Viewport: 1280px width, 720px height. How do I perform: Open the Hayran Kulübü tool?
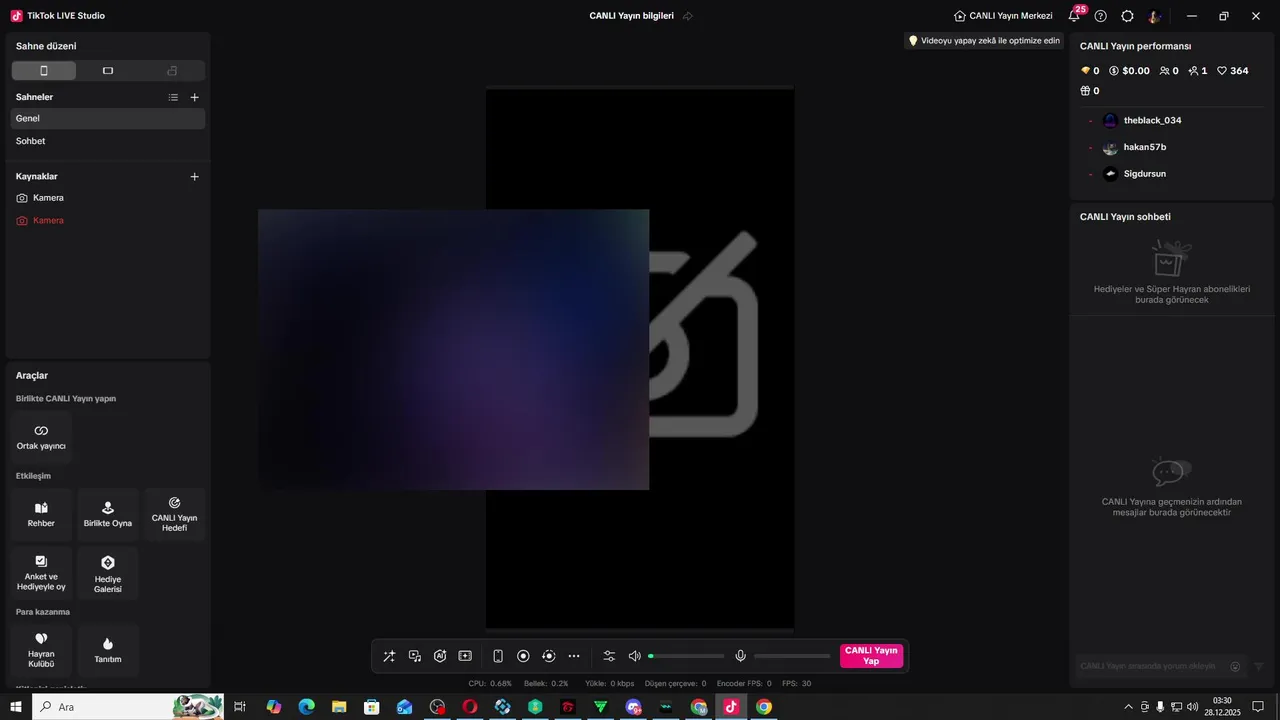point(41,650)
